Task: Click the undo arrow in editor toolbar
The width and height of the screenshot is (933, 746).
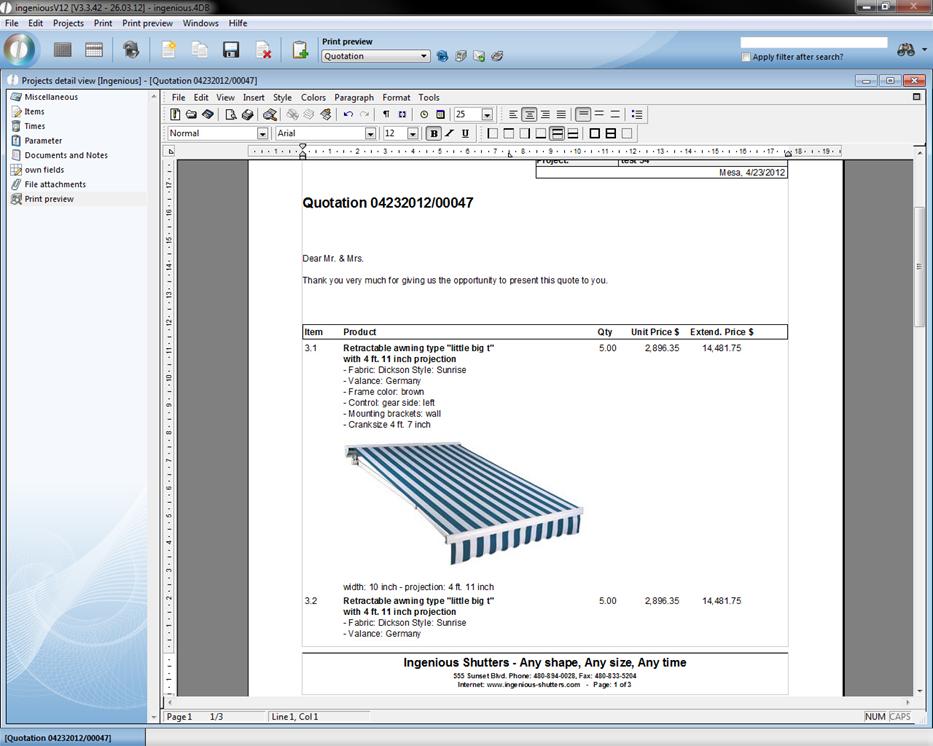Action: [x=348, y=115]
